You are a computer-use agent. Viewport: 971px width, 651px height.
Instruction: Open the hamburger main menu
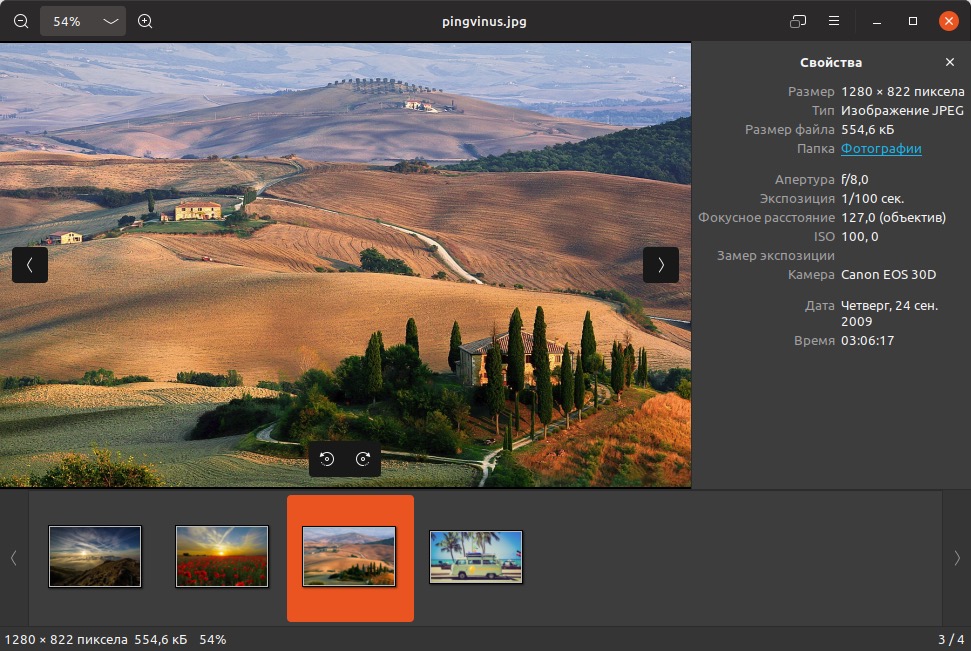834,21
